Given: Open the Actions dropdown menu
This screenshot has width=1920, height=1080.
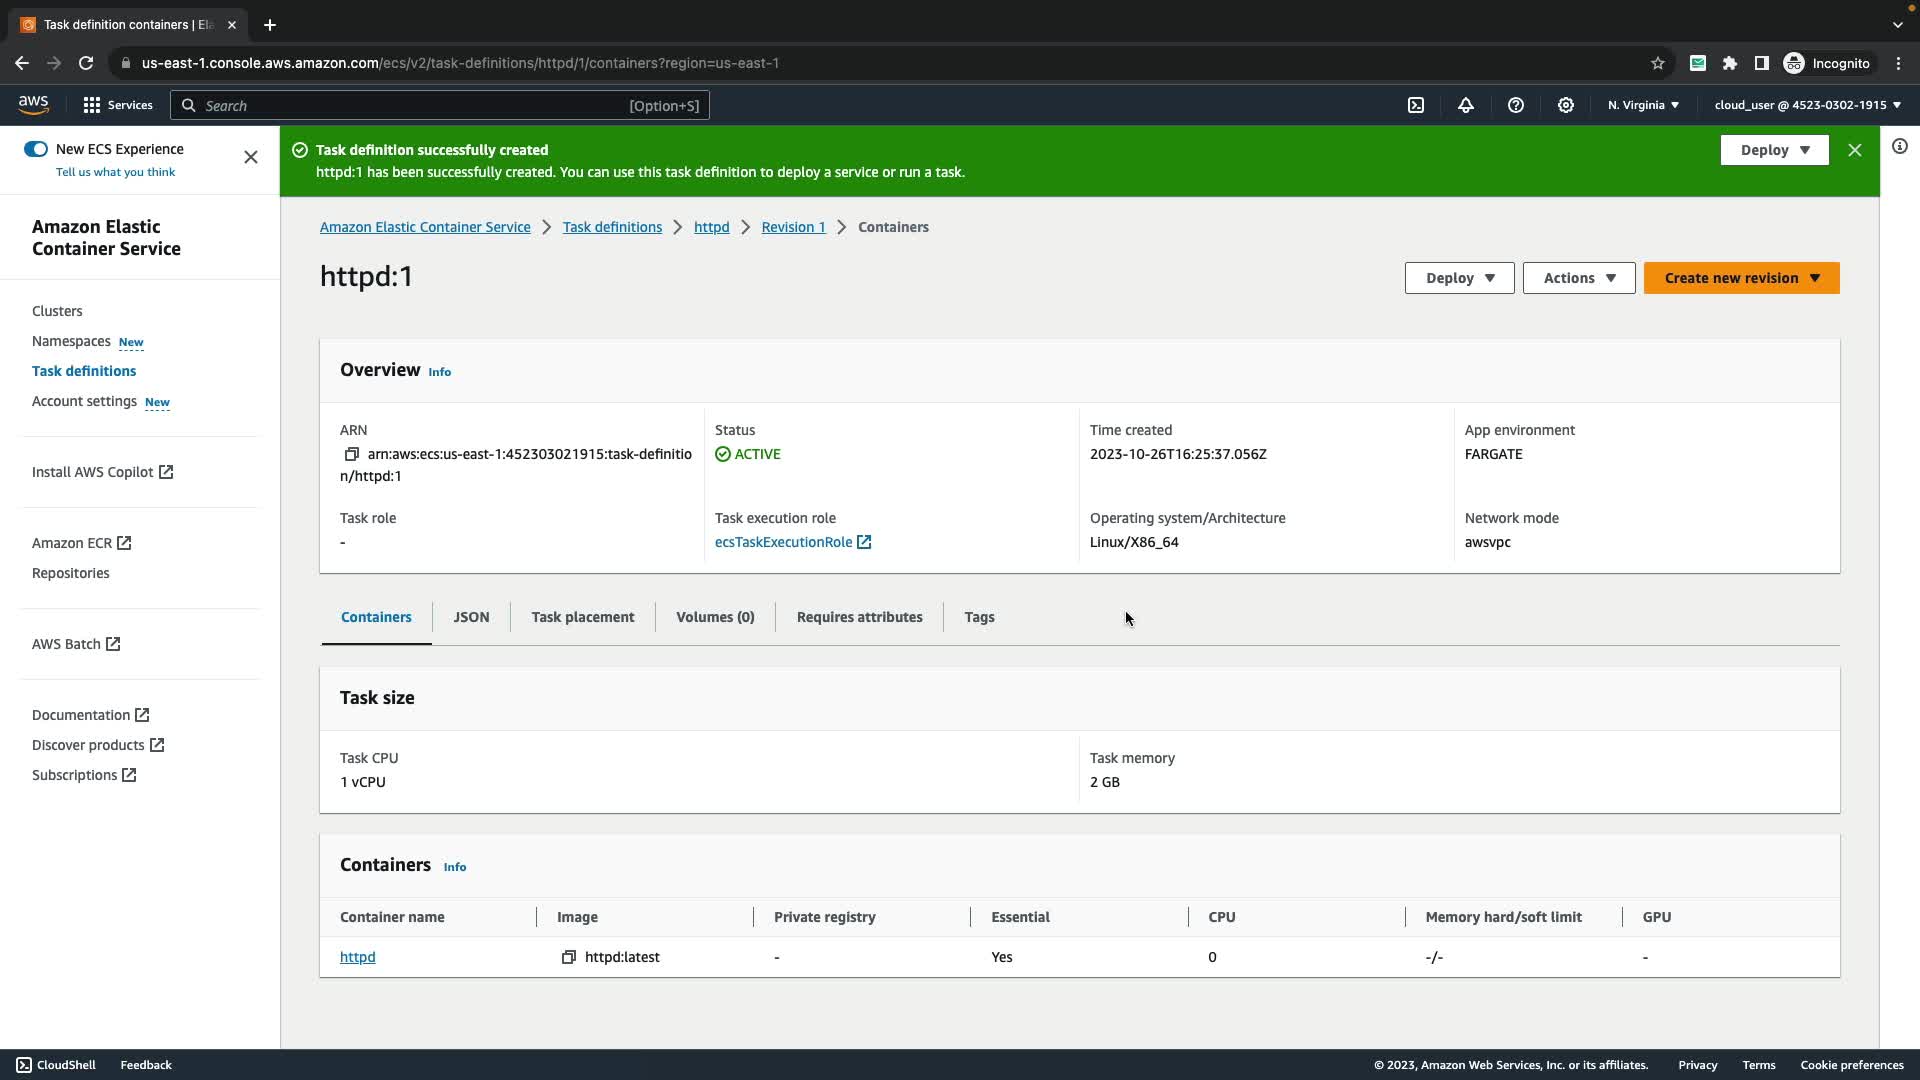Looking at the screenshot, I should tap(1578, 278).
